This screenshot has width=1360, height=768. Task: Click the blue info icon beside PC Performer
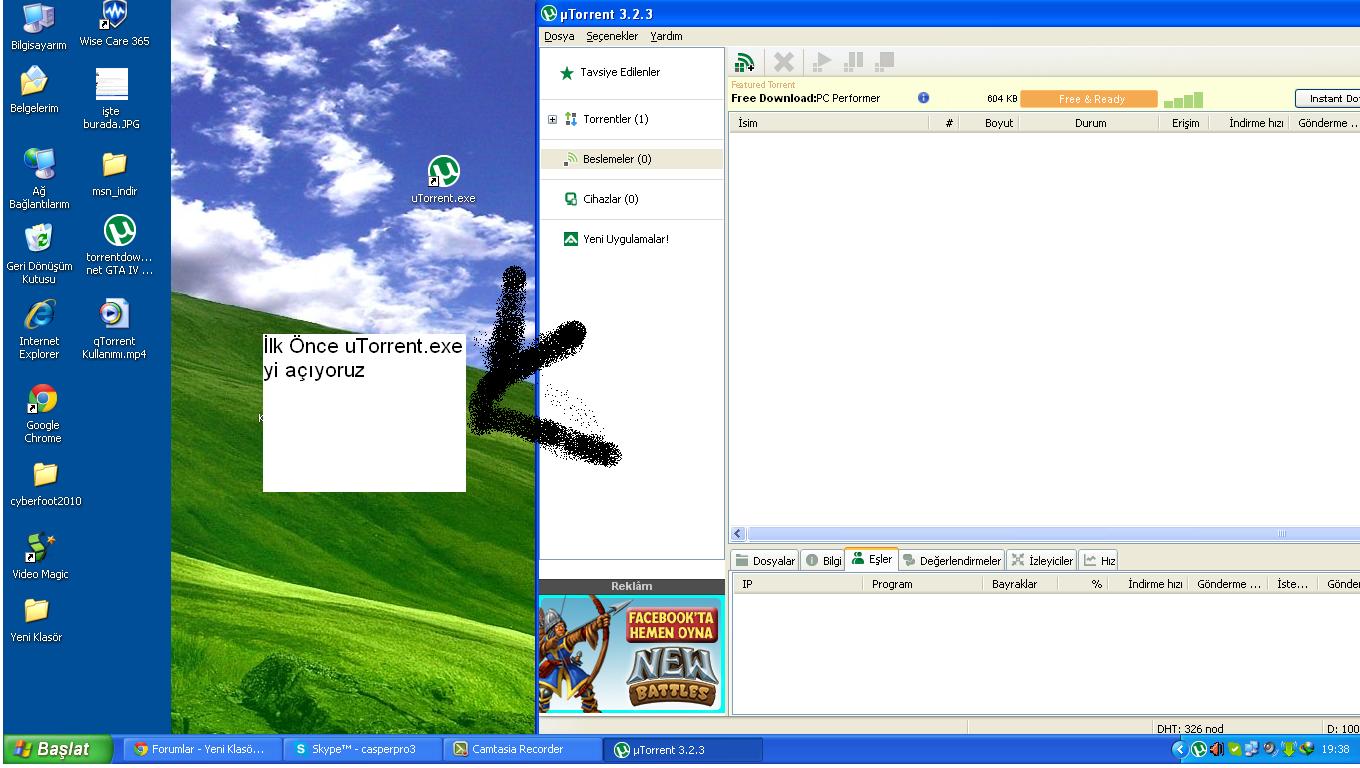coord(923,98)
